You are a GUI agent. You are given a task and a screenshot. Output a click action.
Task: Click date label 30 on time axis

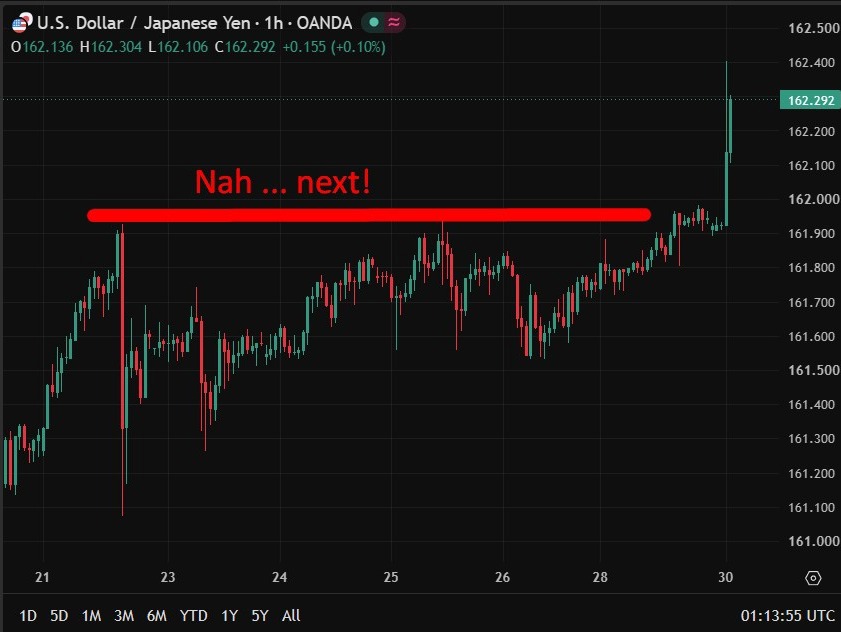[726, 577]
